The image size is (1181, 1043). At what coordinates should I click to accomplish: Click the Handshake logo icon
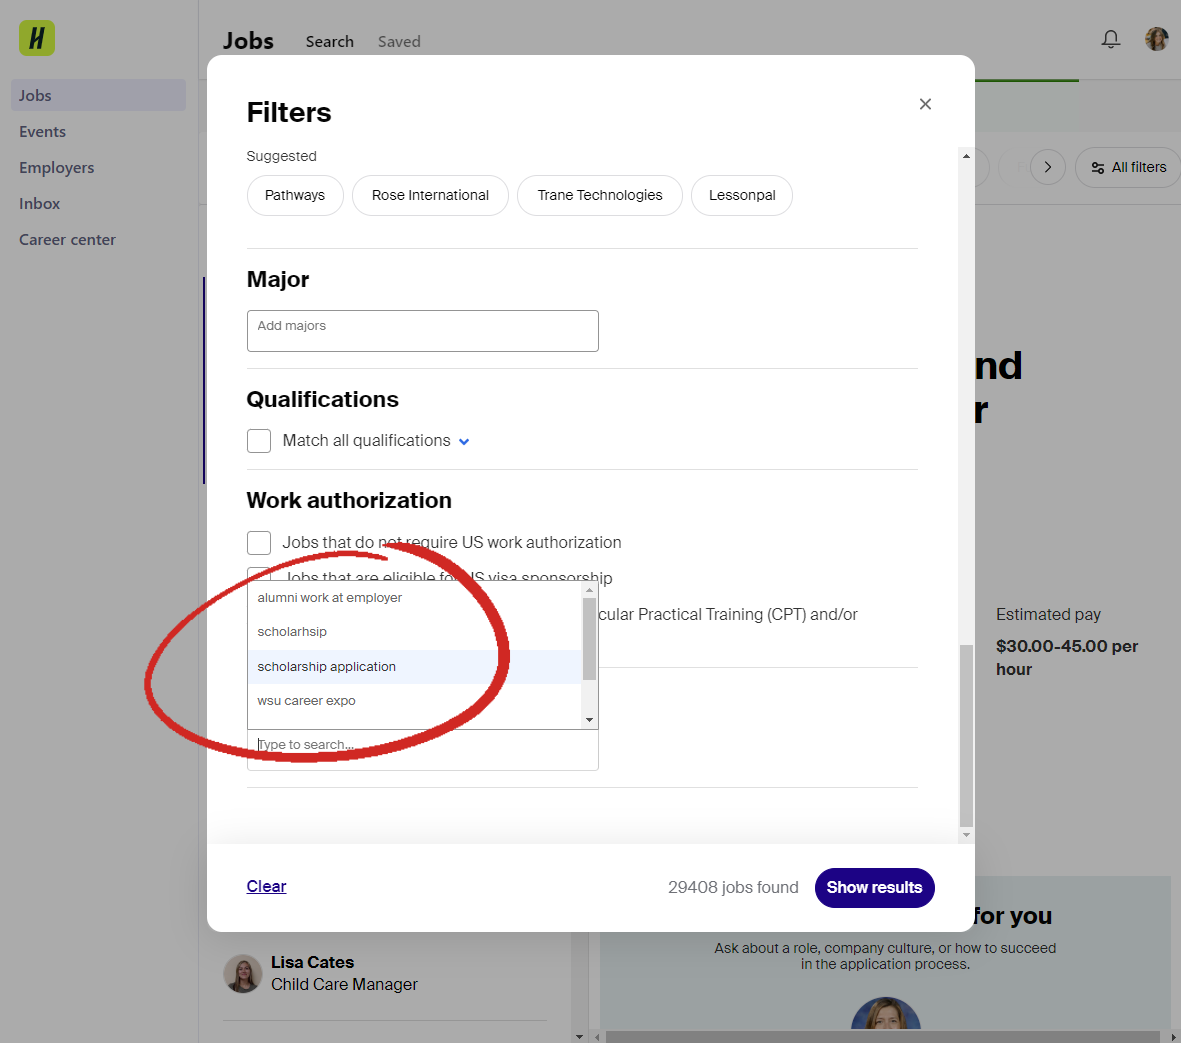point(37,38)
